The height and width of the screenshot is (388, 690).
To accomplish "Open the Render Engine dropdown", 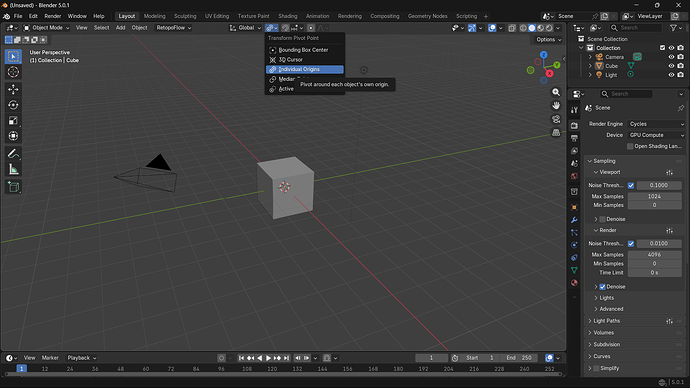I will pyautogui.click(x=656, y=124).
